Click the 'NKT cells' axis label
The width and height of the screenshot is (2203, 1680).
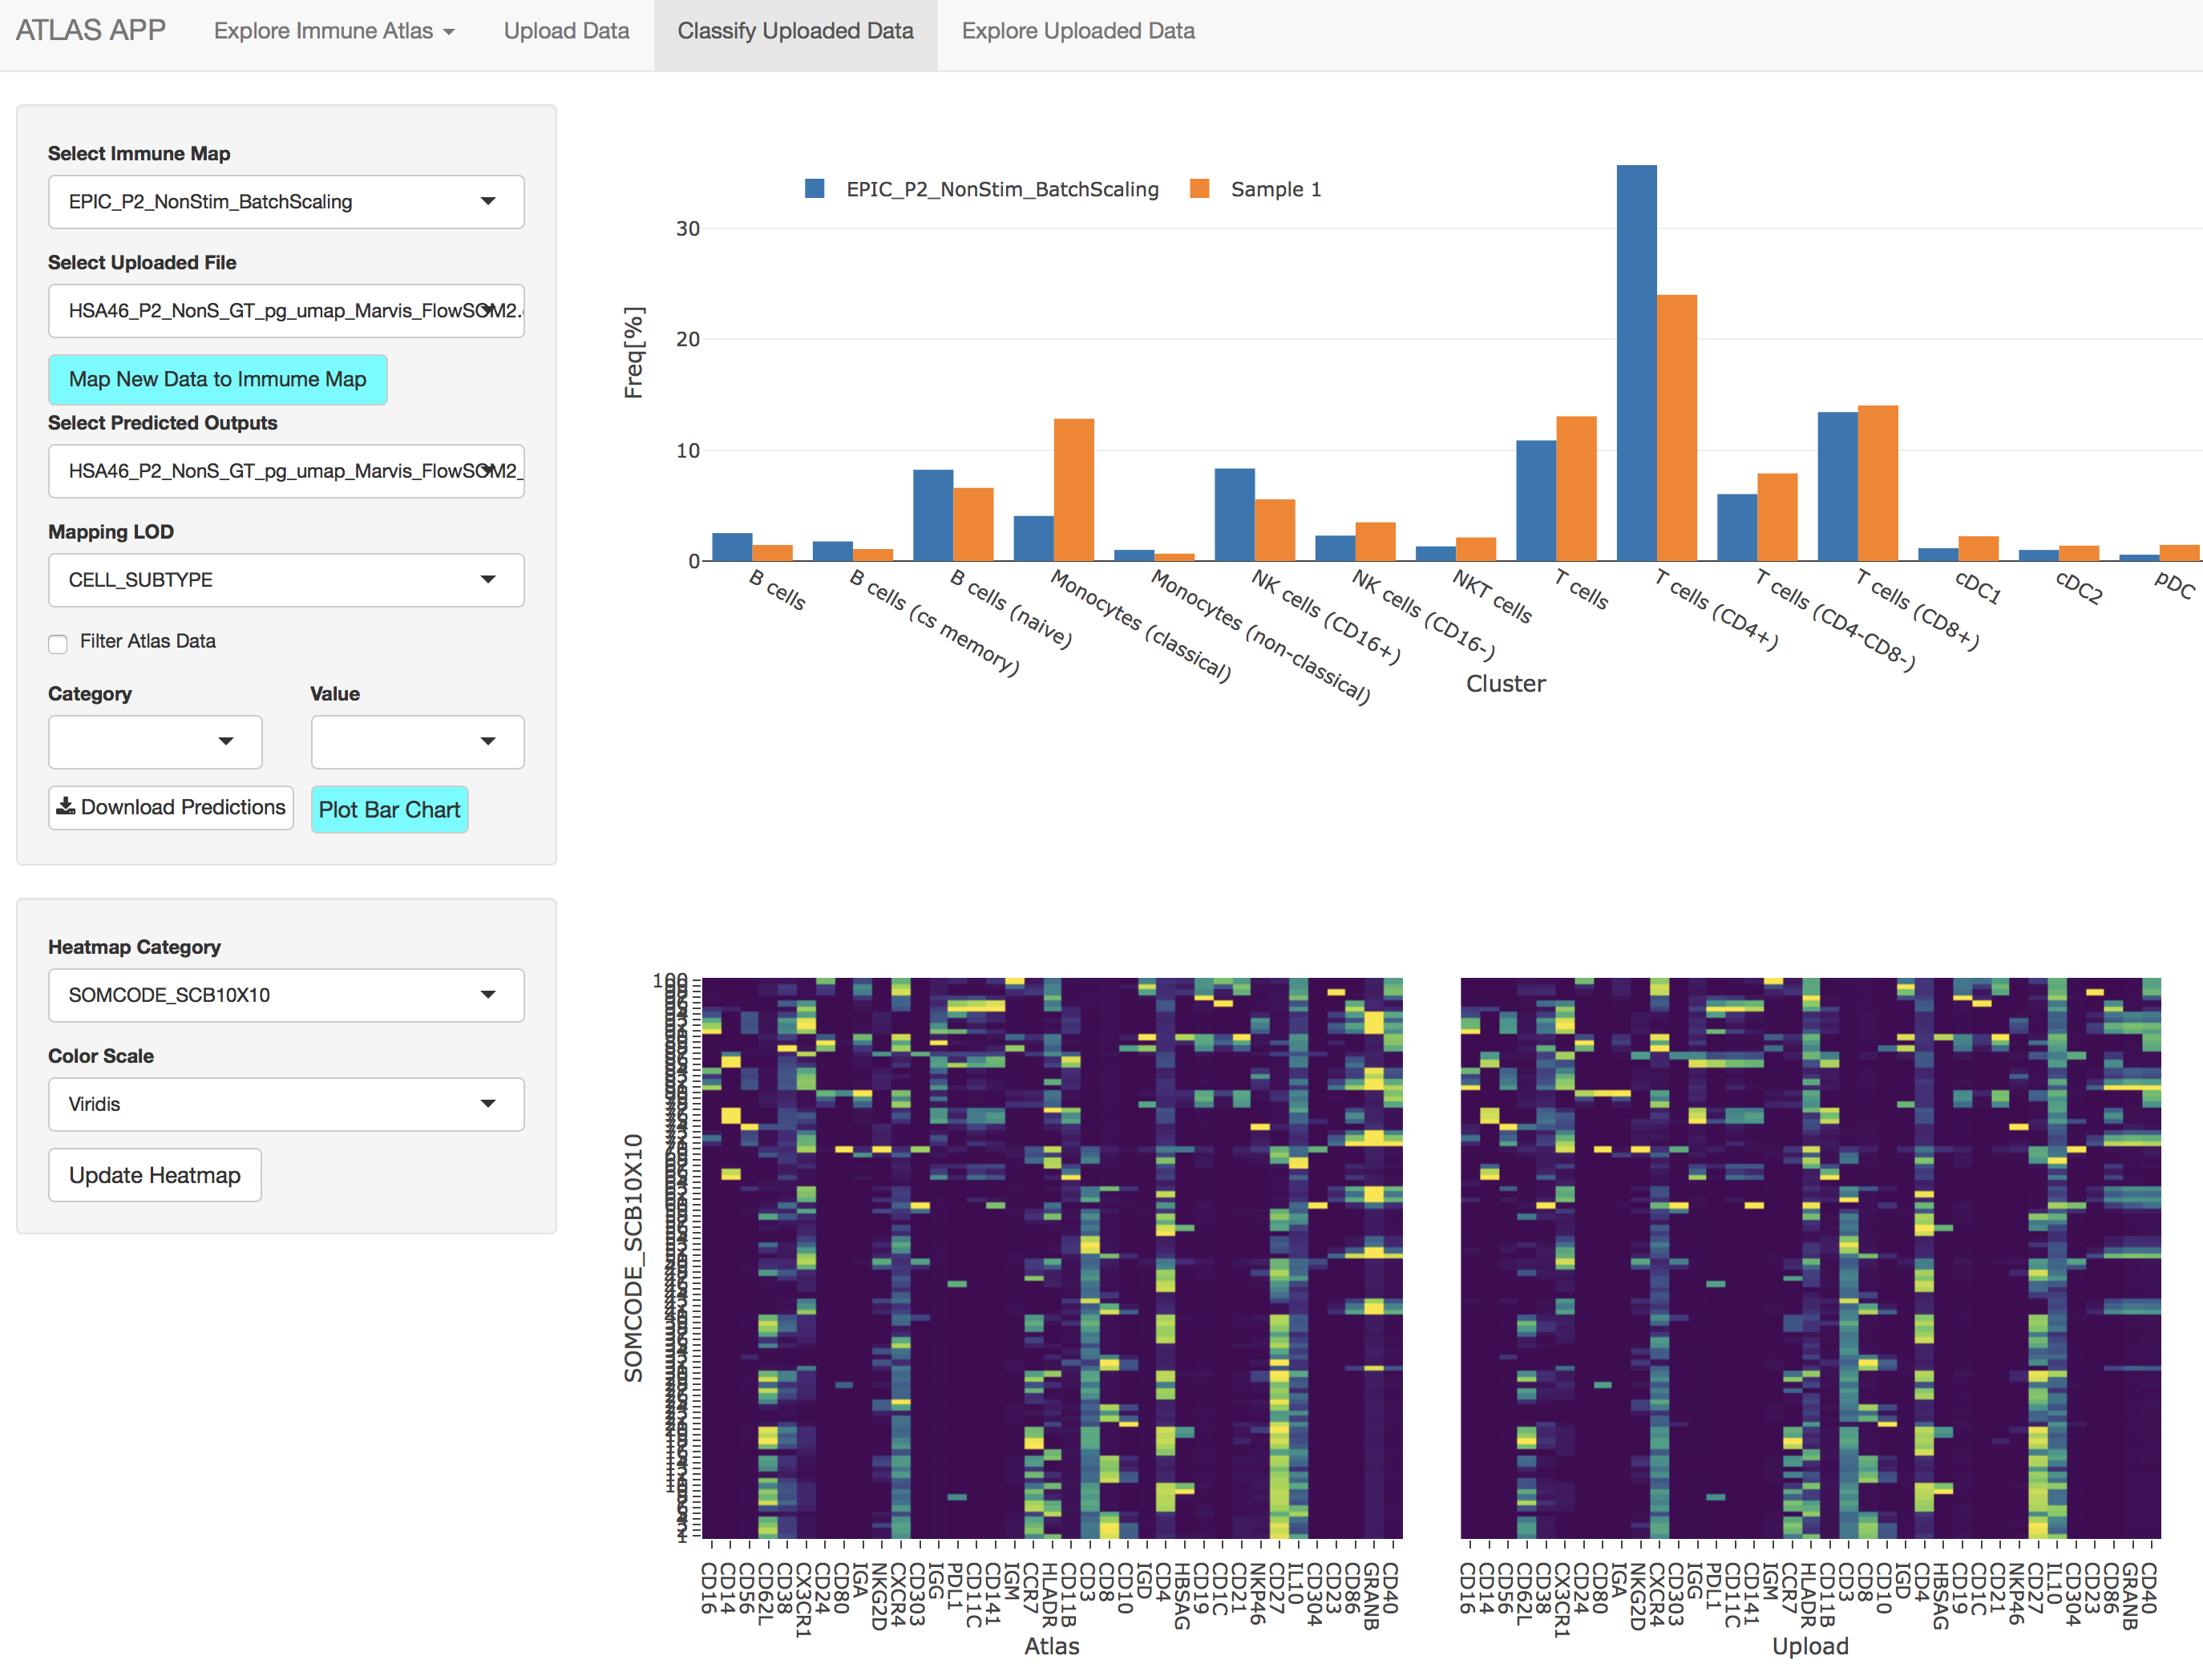point(1491,596)
